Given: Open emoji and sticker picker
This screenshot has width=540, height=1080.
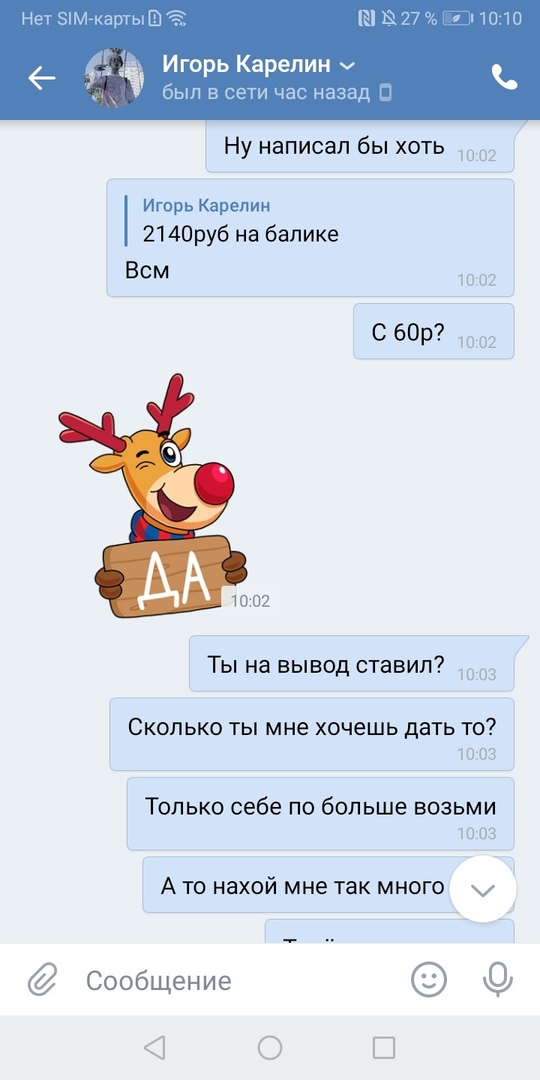Looking at the screenshot, I should point(428,979).
